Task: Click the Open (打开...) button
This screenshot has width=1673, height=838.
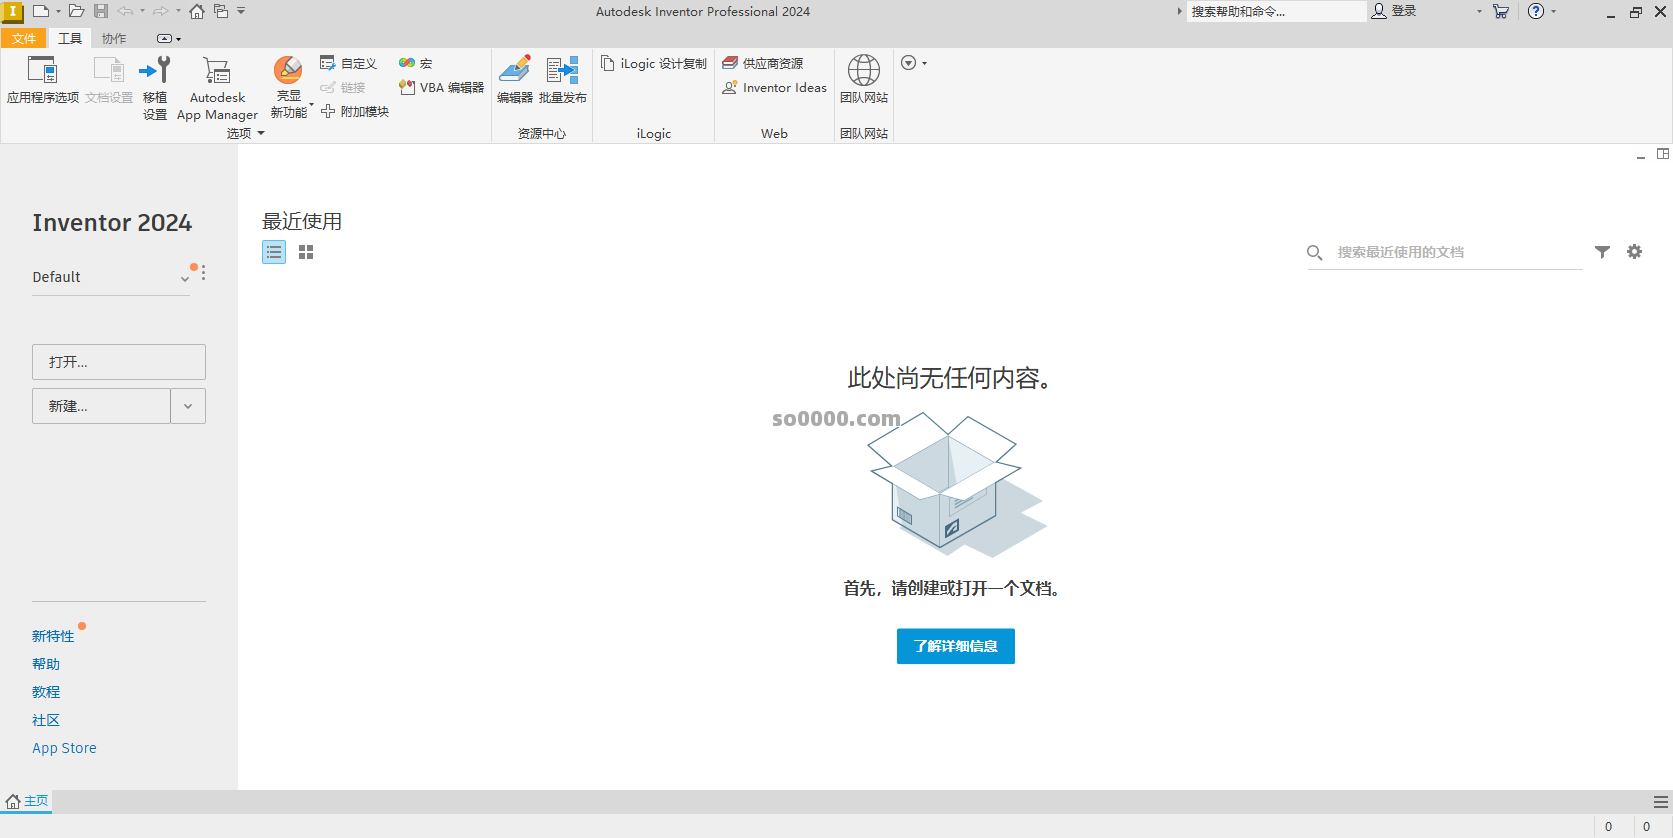Action: tap(119, 362)
